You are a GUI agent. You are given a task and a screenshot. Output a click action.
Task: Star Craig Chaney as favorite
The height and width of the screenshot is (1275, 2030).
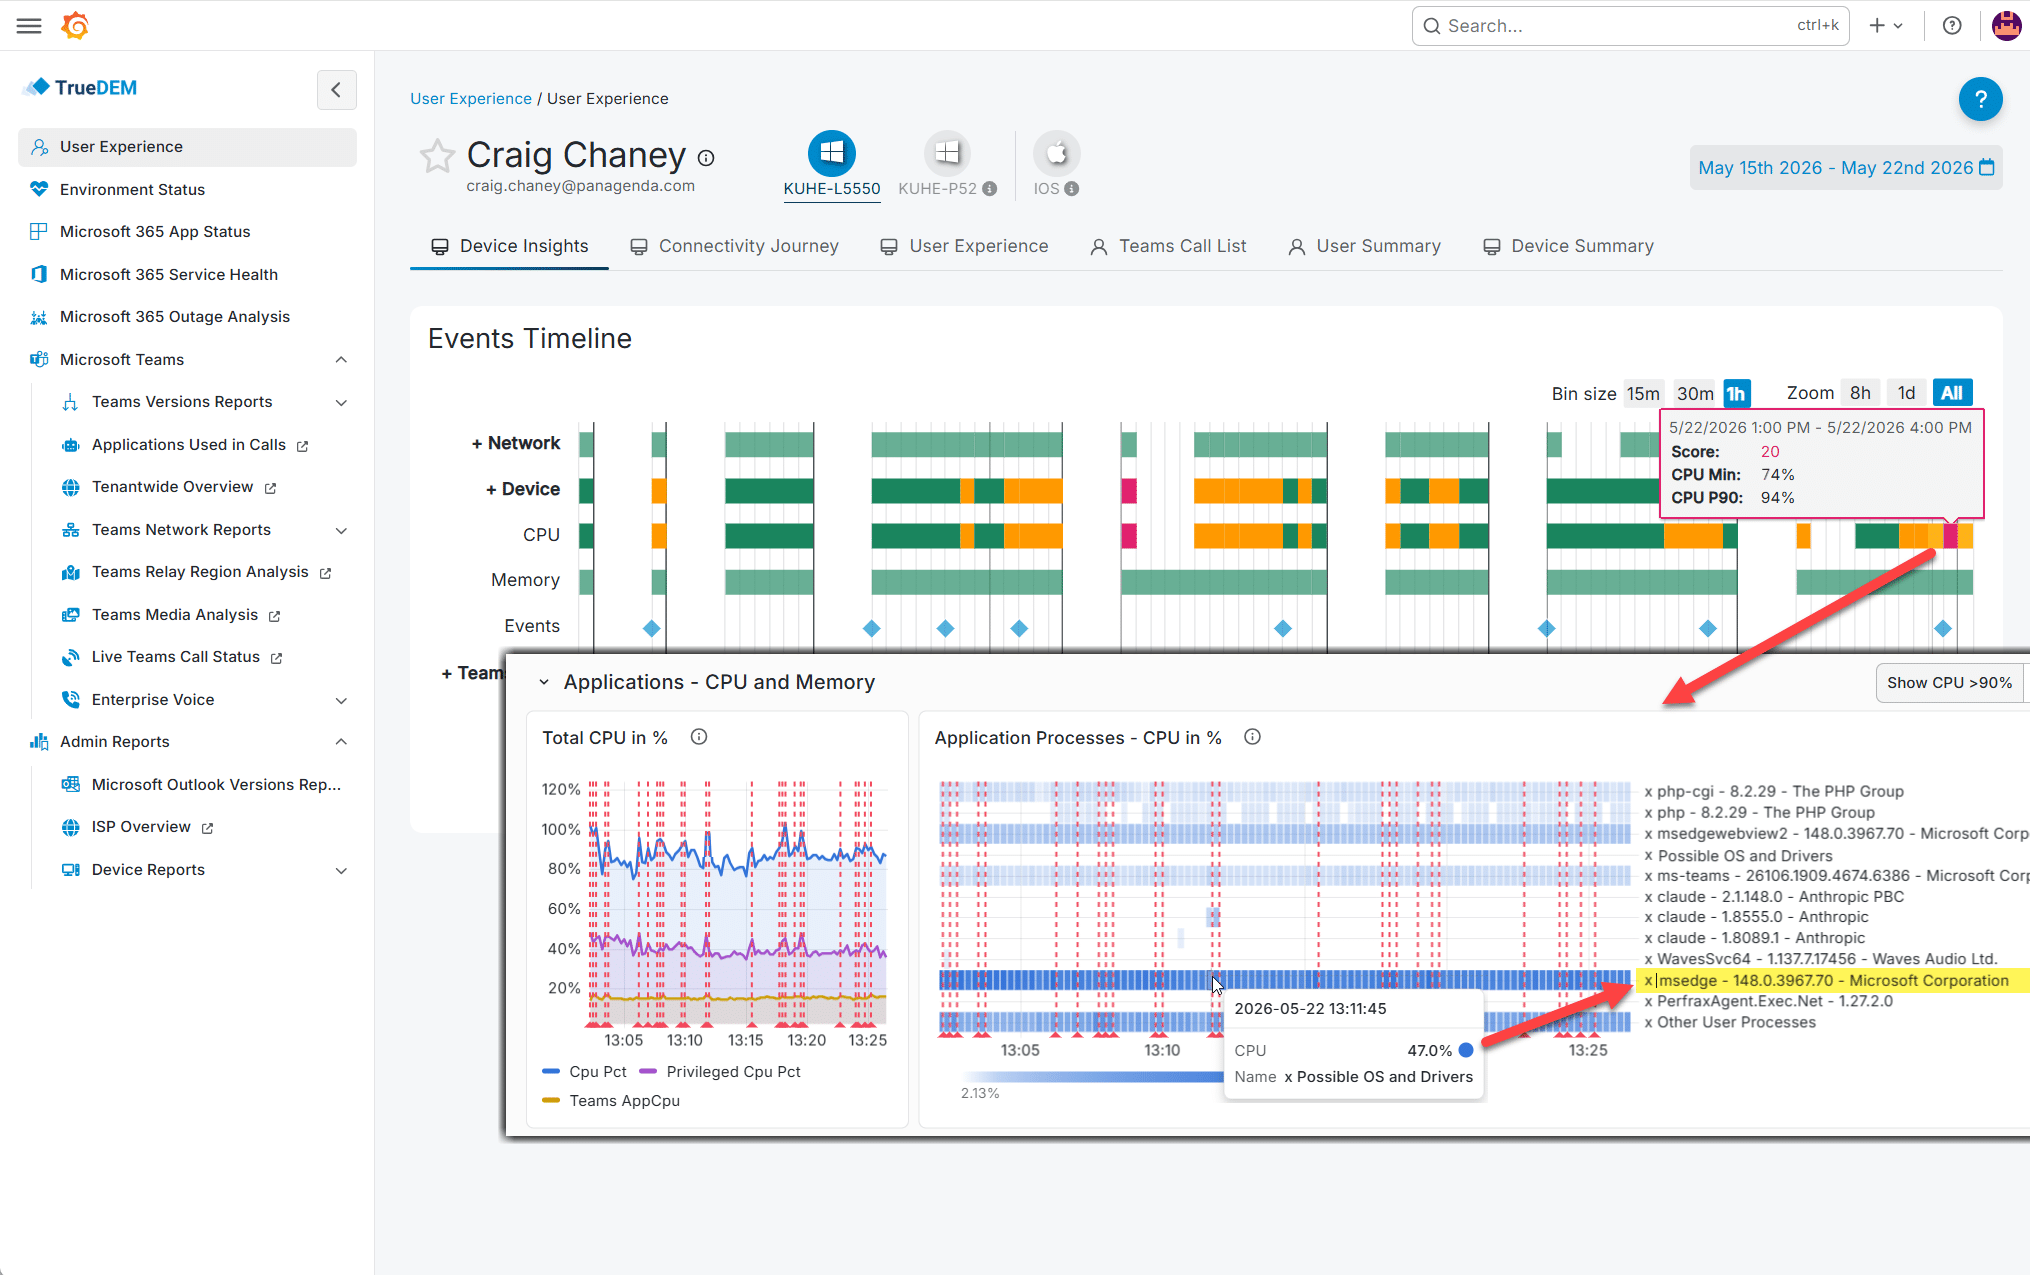436,156
